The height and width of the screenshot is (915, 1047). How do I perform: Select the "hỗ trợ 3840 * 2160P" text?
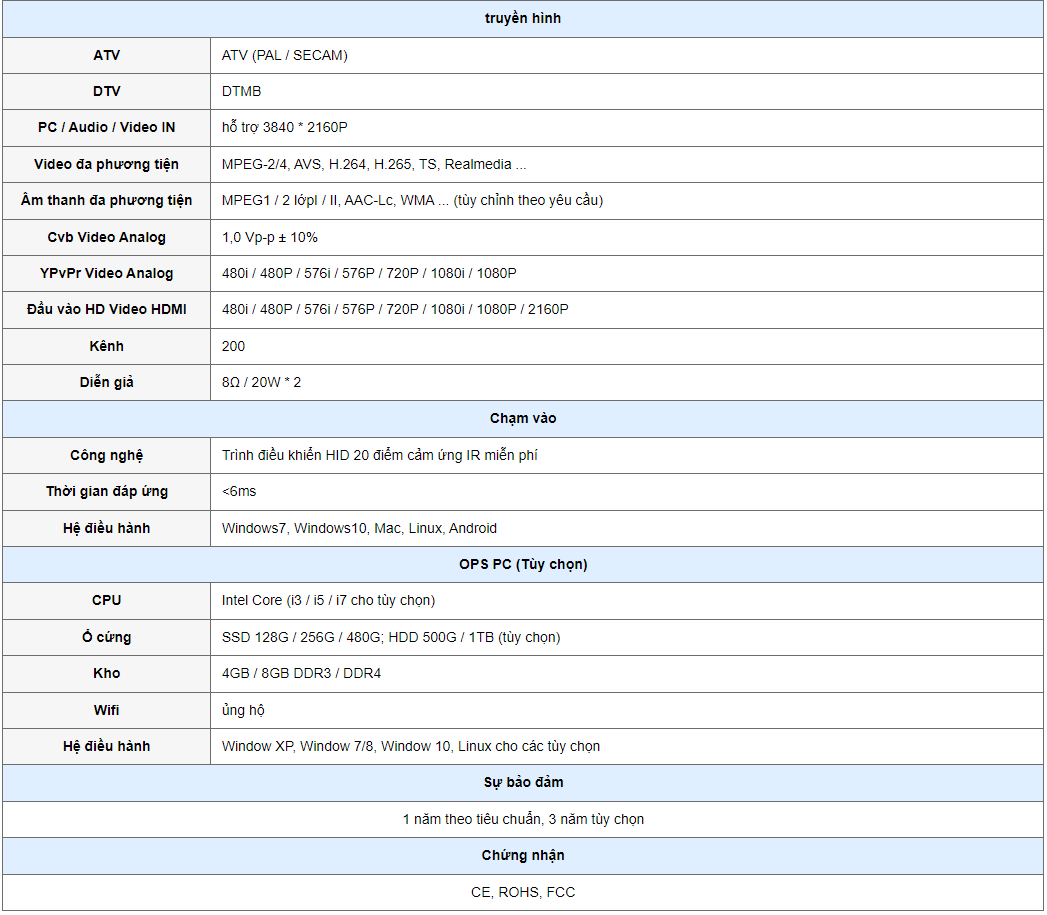tap(284, 127)
